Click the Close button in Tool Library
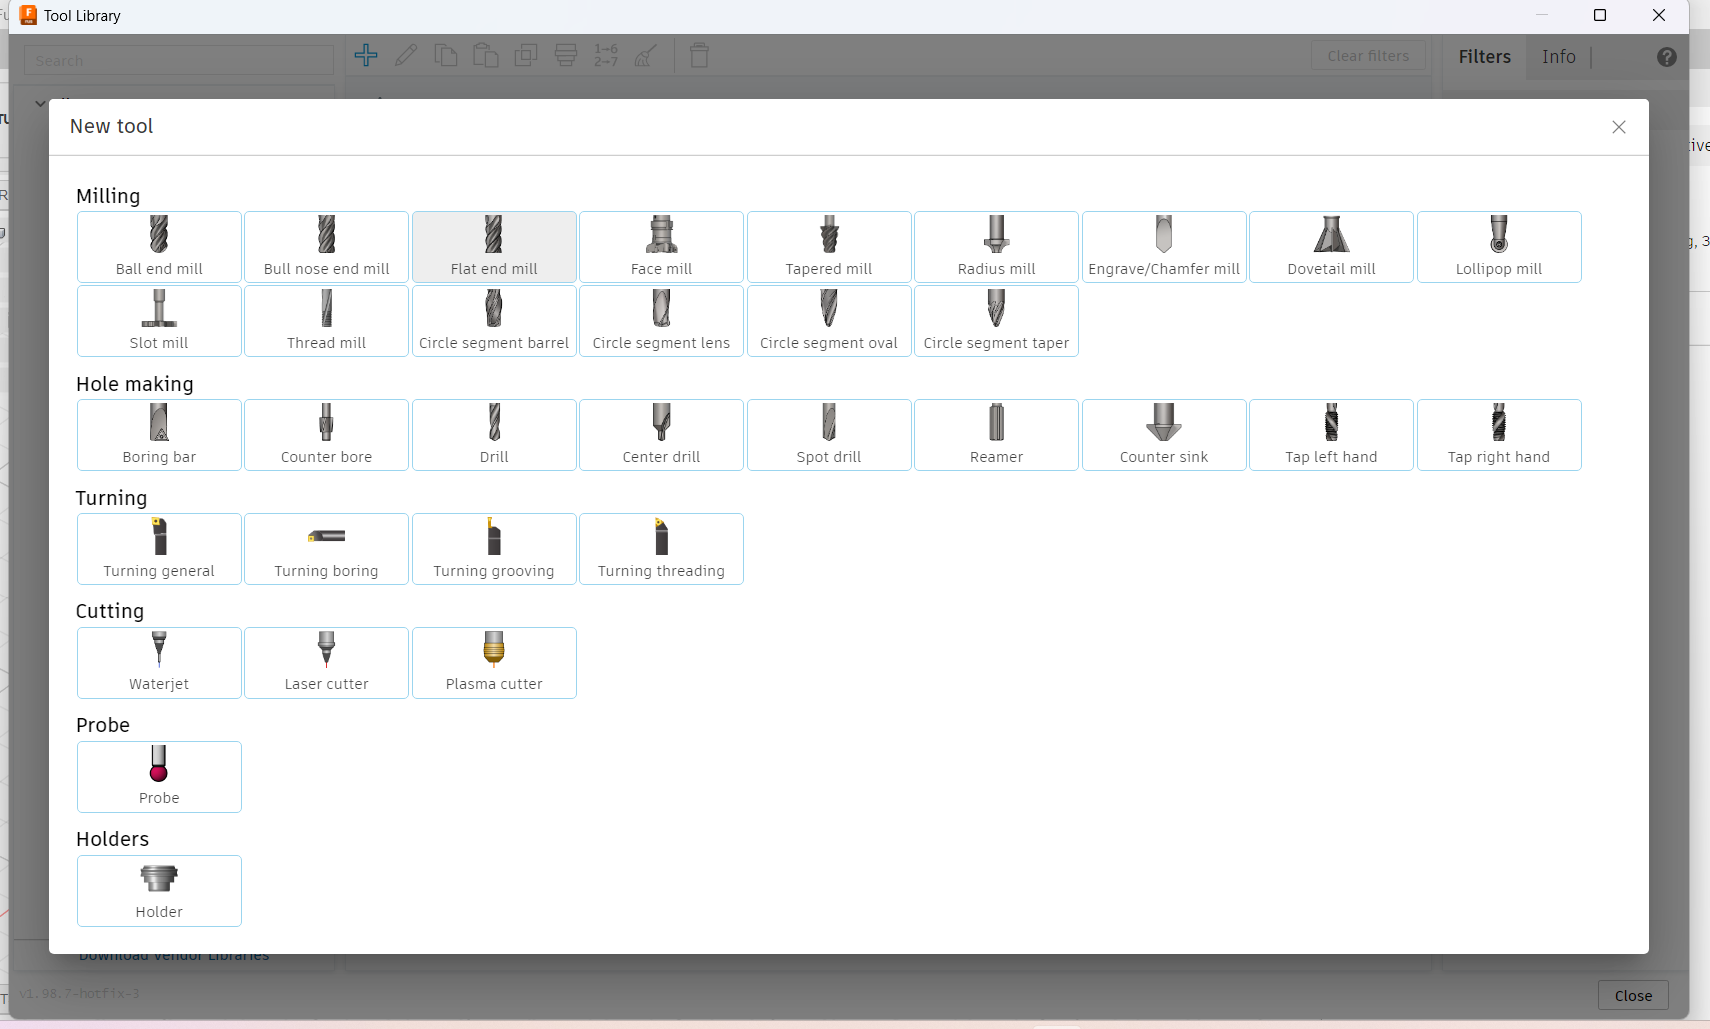This screenshot has height=1029, width=1710. point(1633,996)
